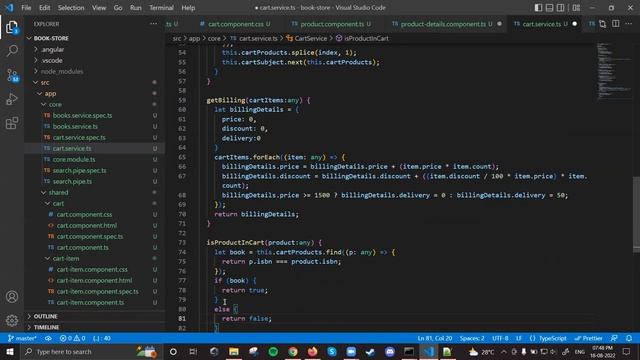Split the editor to the right
Screen dimensions: 640x360
point(616,24)
